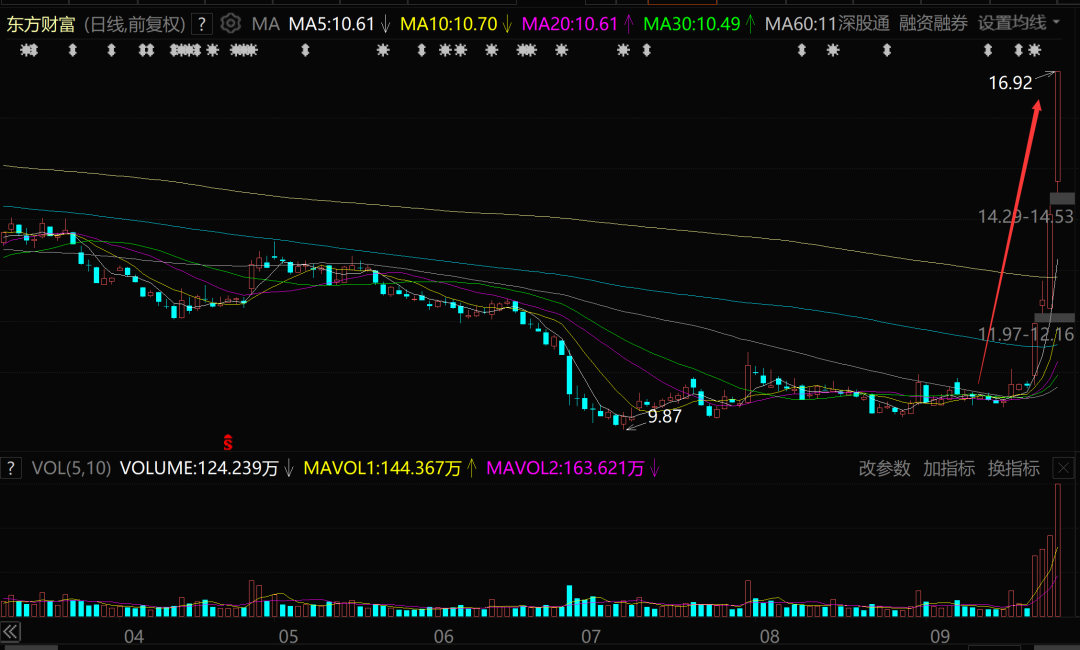This screenshot has width=1080, height=650.
Task: Select the MA indicator label
Action: [x=265, y=24]
